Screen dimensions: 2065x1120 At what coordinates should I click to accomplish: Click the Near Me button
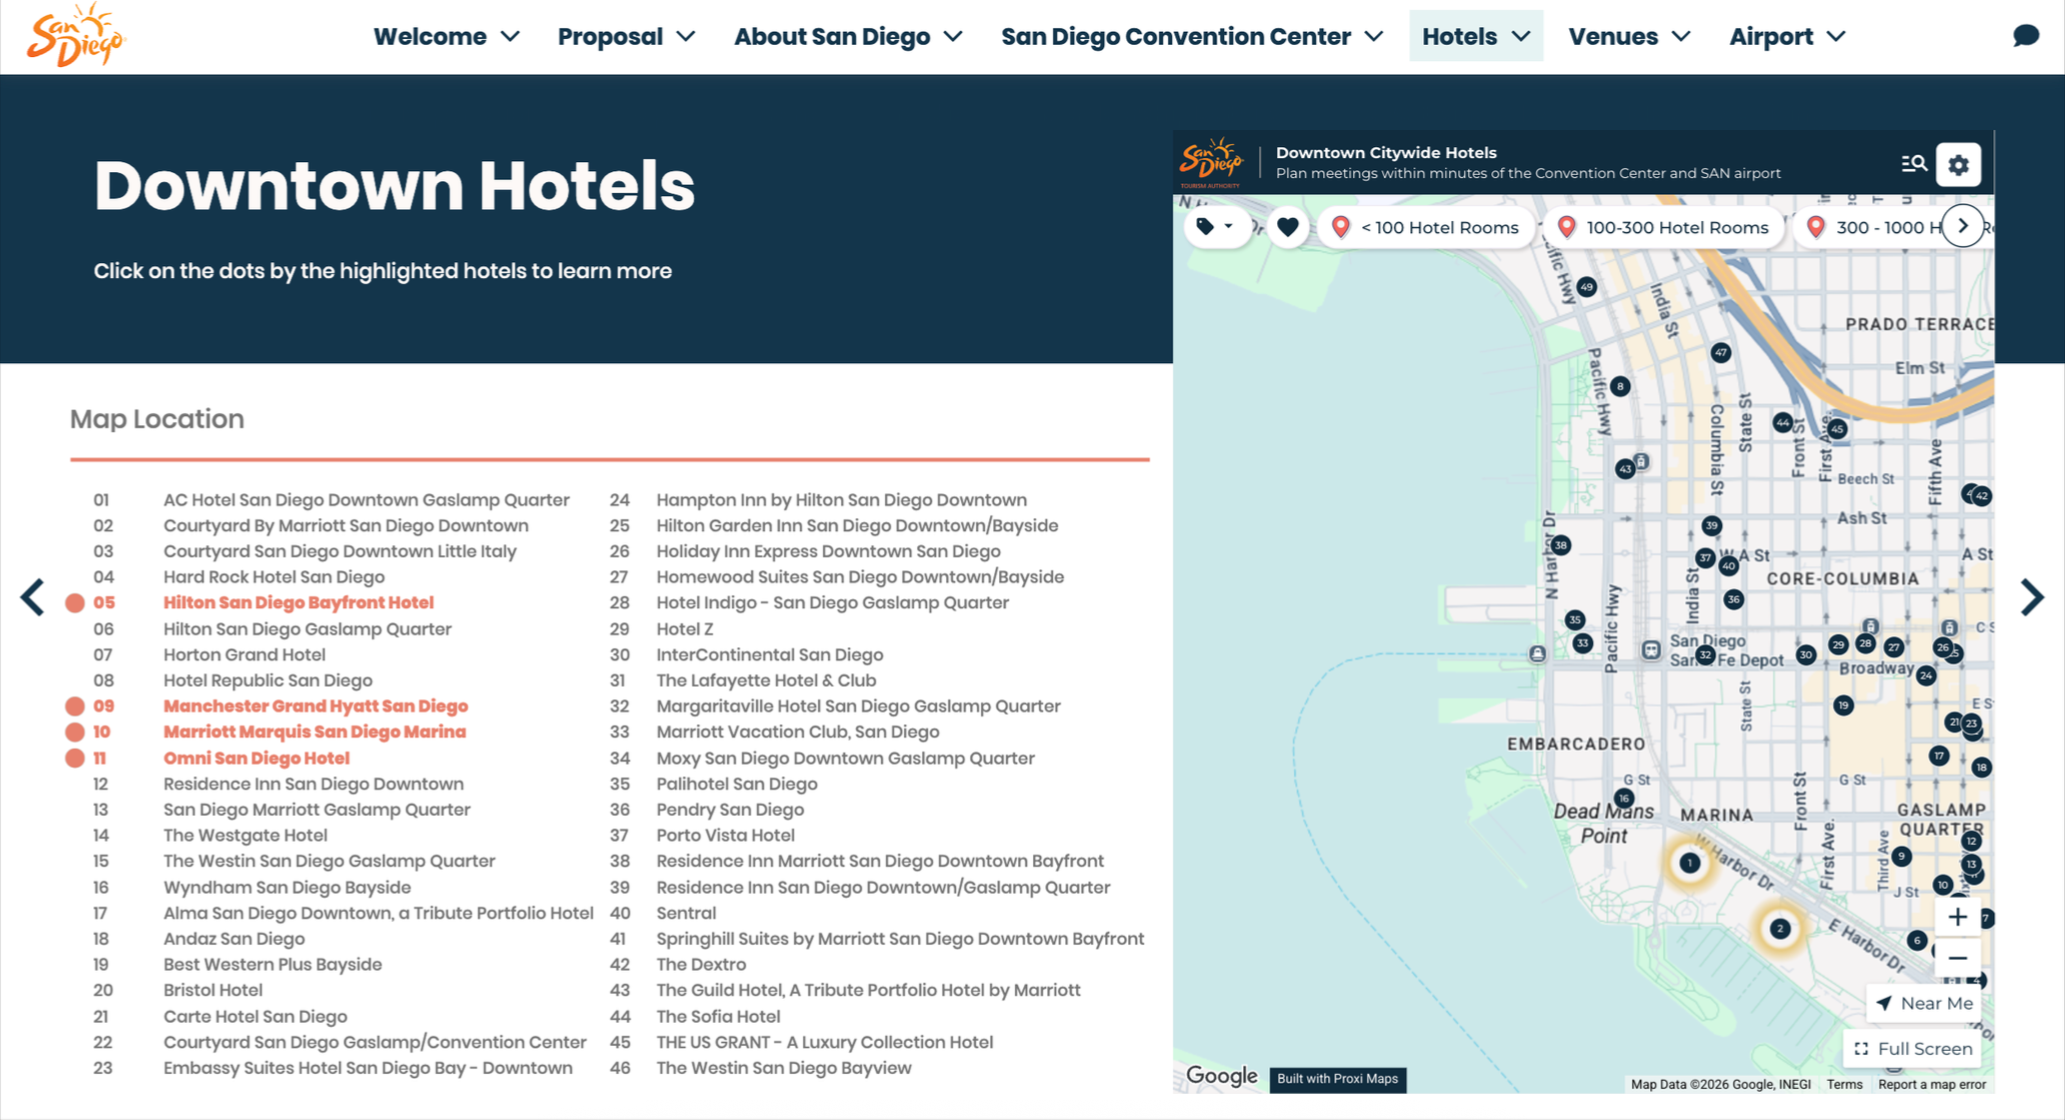[1924, 1003]
